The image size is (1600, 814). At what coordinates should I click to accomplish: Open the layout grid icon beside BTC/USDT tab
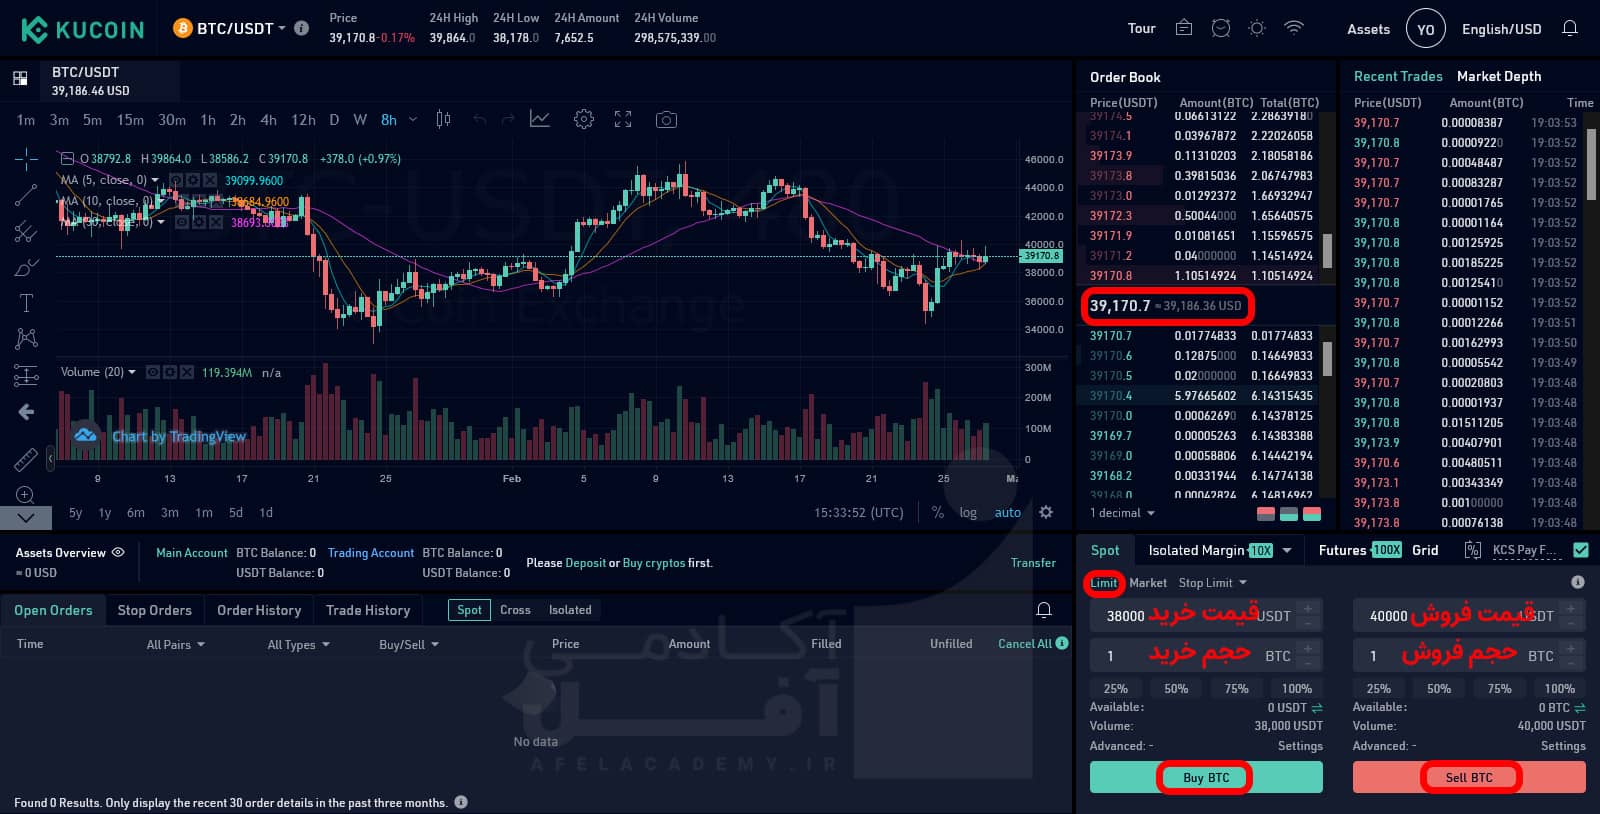20,78
